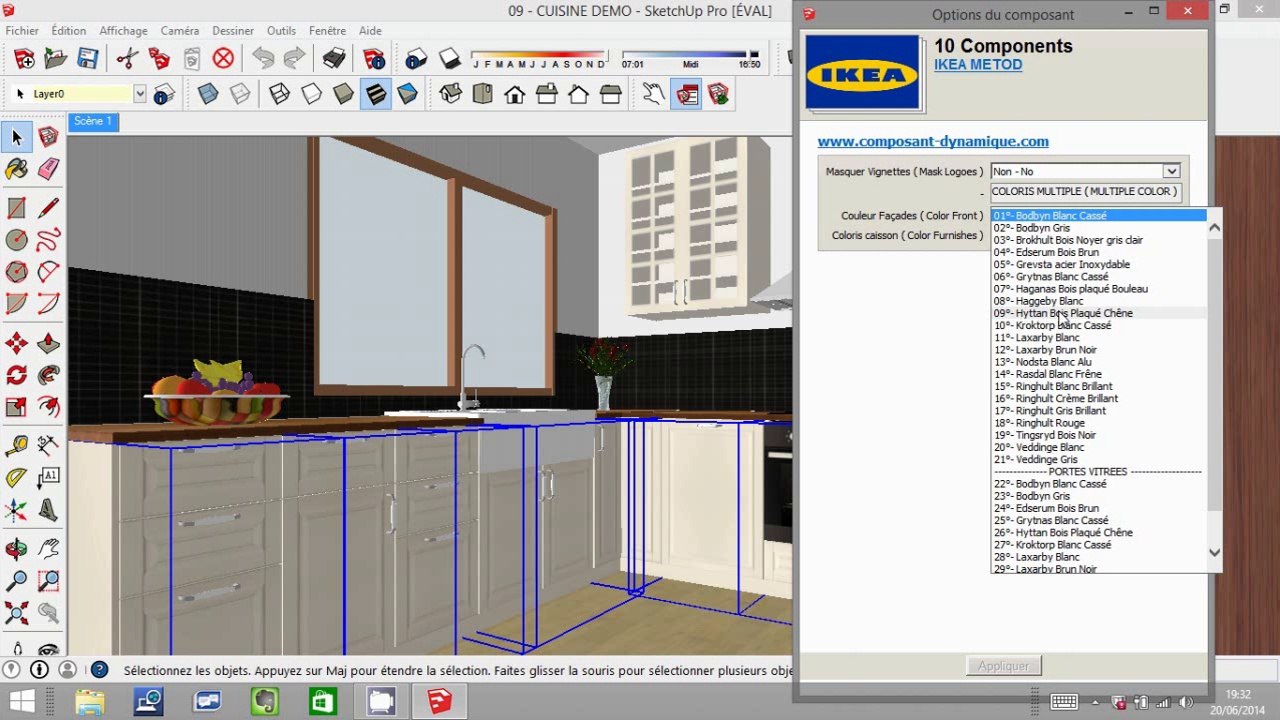The image size is (1280, 720).
Task: Enable Wireframe face style
Action: click(280, 94)
